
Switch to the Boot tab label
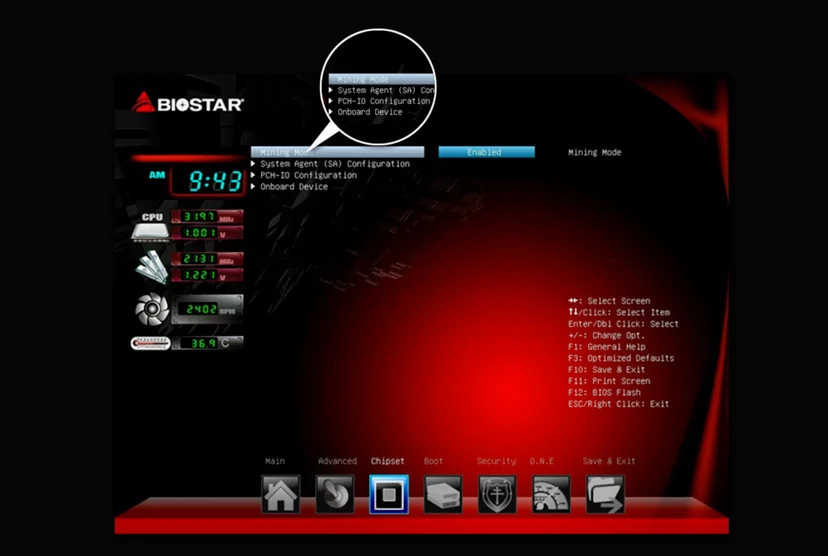click(x=434, y=461)
